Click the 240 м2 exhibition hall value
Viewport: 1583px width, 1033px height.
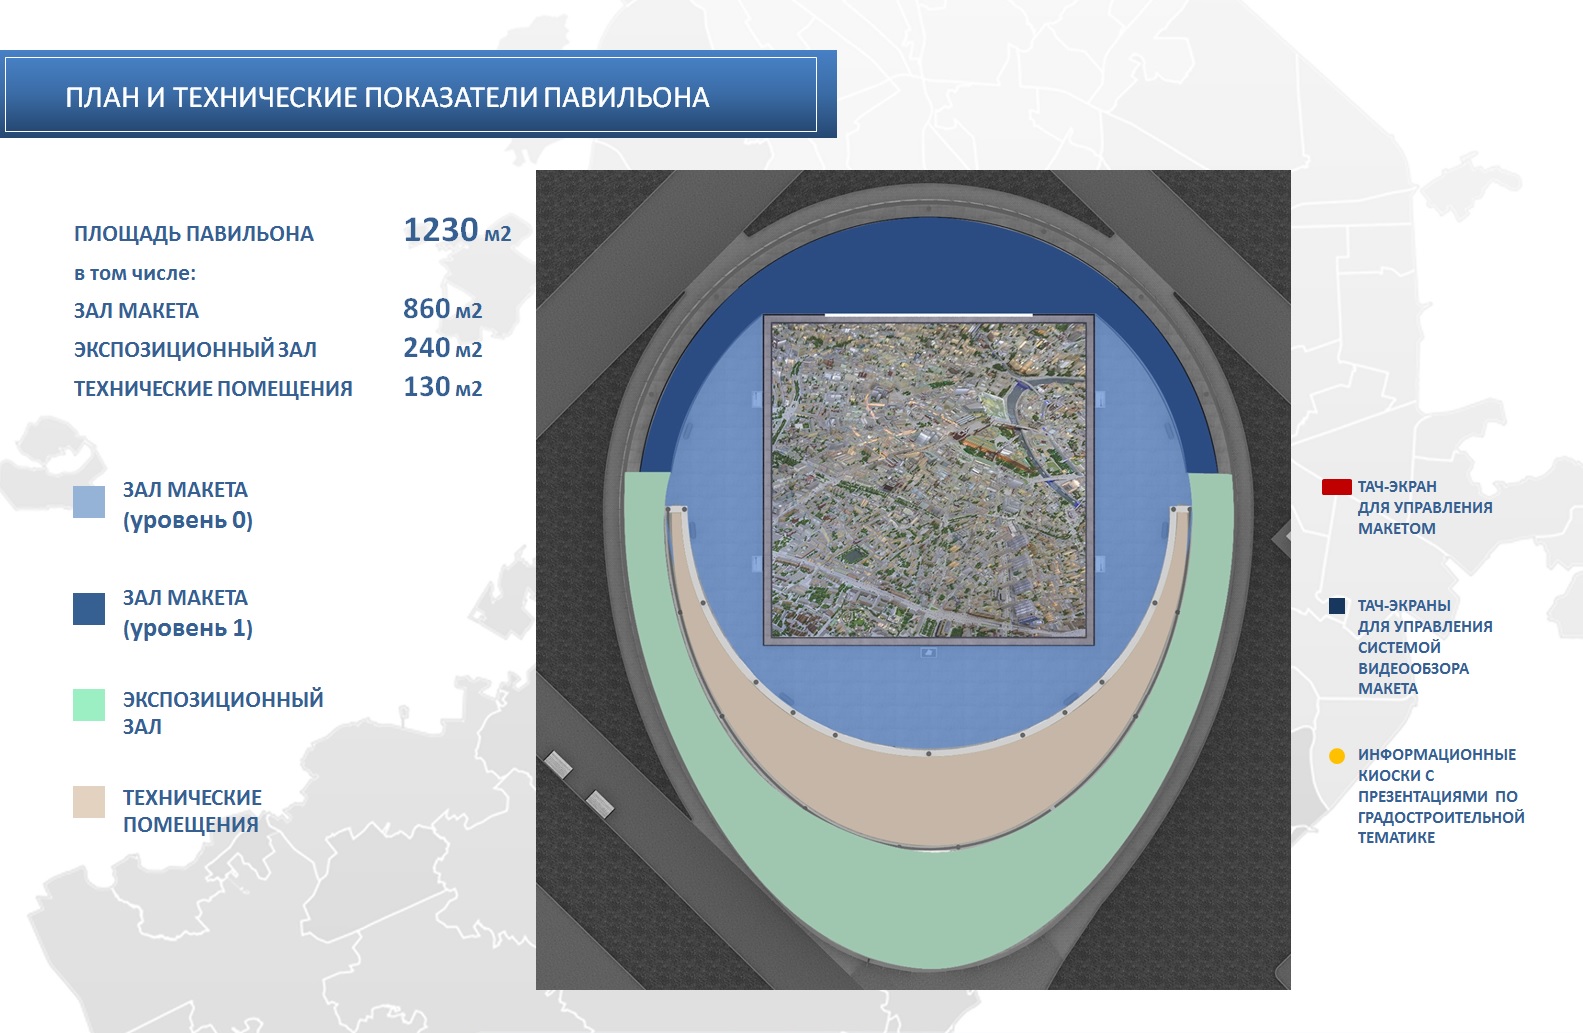coord(442,349)
